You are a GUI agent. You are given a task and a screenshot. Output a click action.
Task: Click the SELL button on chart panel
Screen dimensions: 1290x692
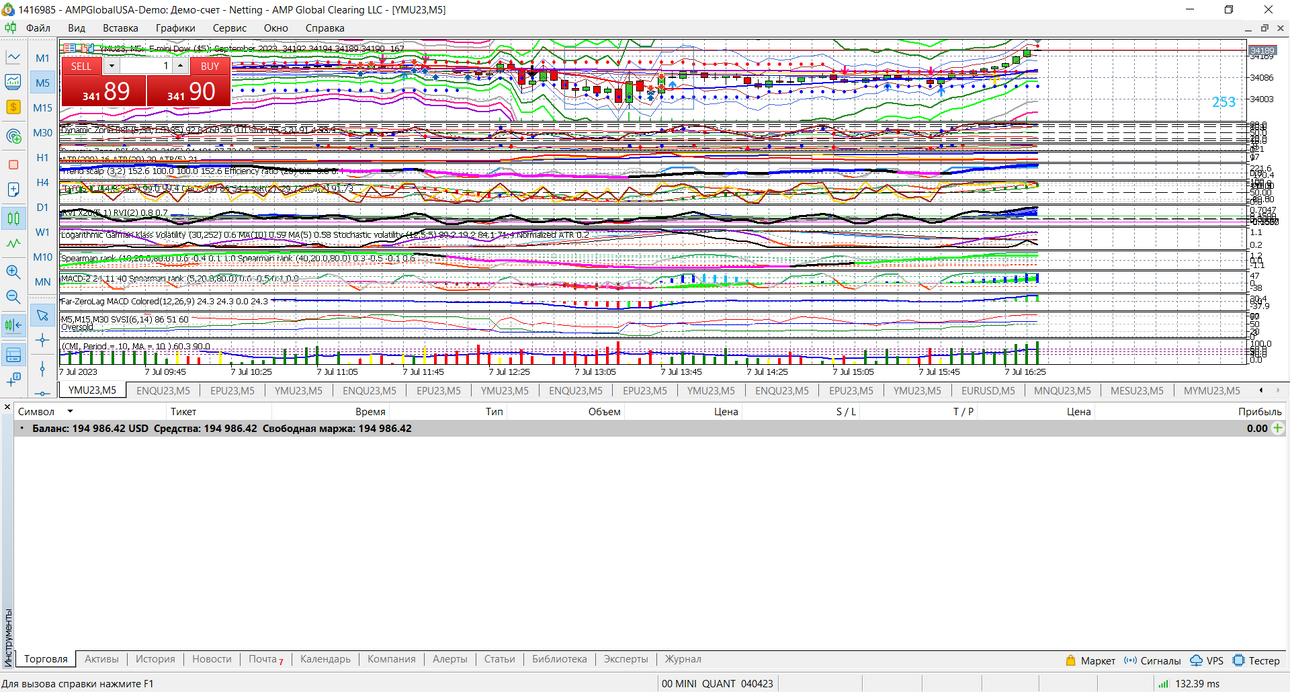click(81, 66)
